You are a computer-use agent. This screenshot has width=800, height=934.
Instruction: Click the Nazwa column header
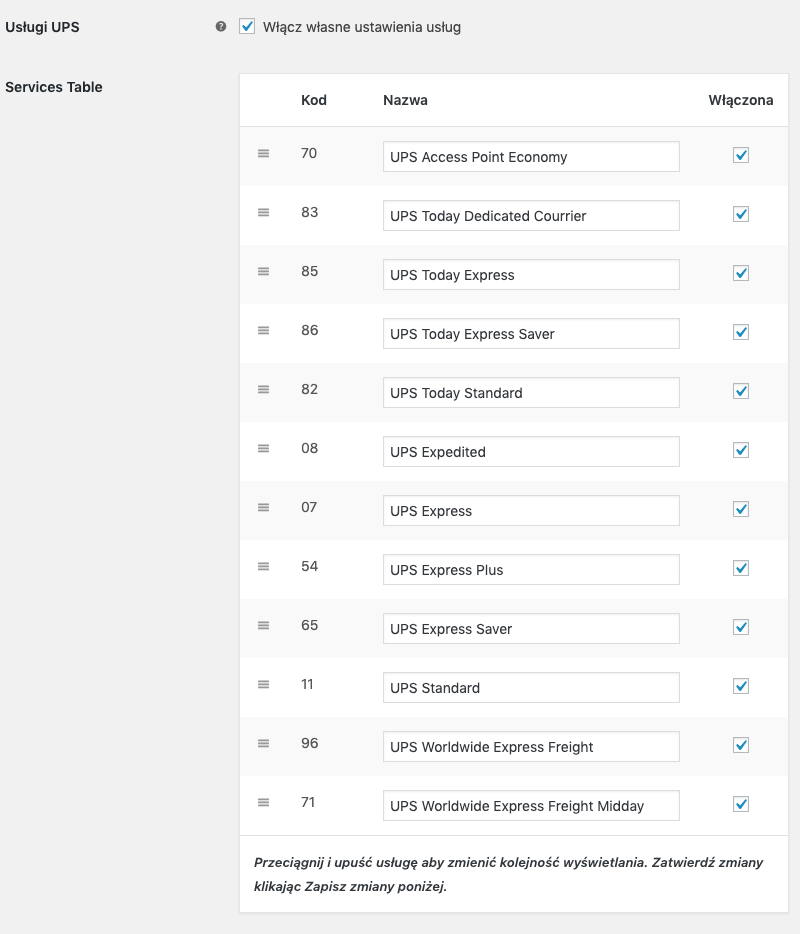point(405,100)
